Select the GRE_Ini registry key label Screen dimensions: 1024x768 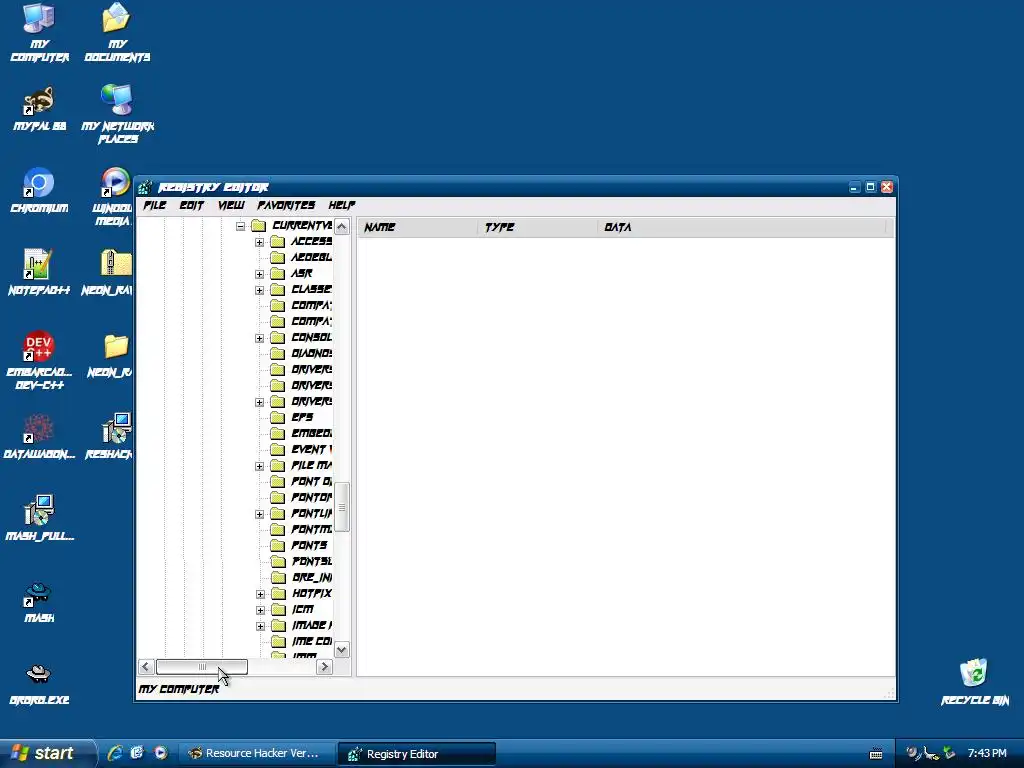[x=311, y=577]
